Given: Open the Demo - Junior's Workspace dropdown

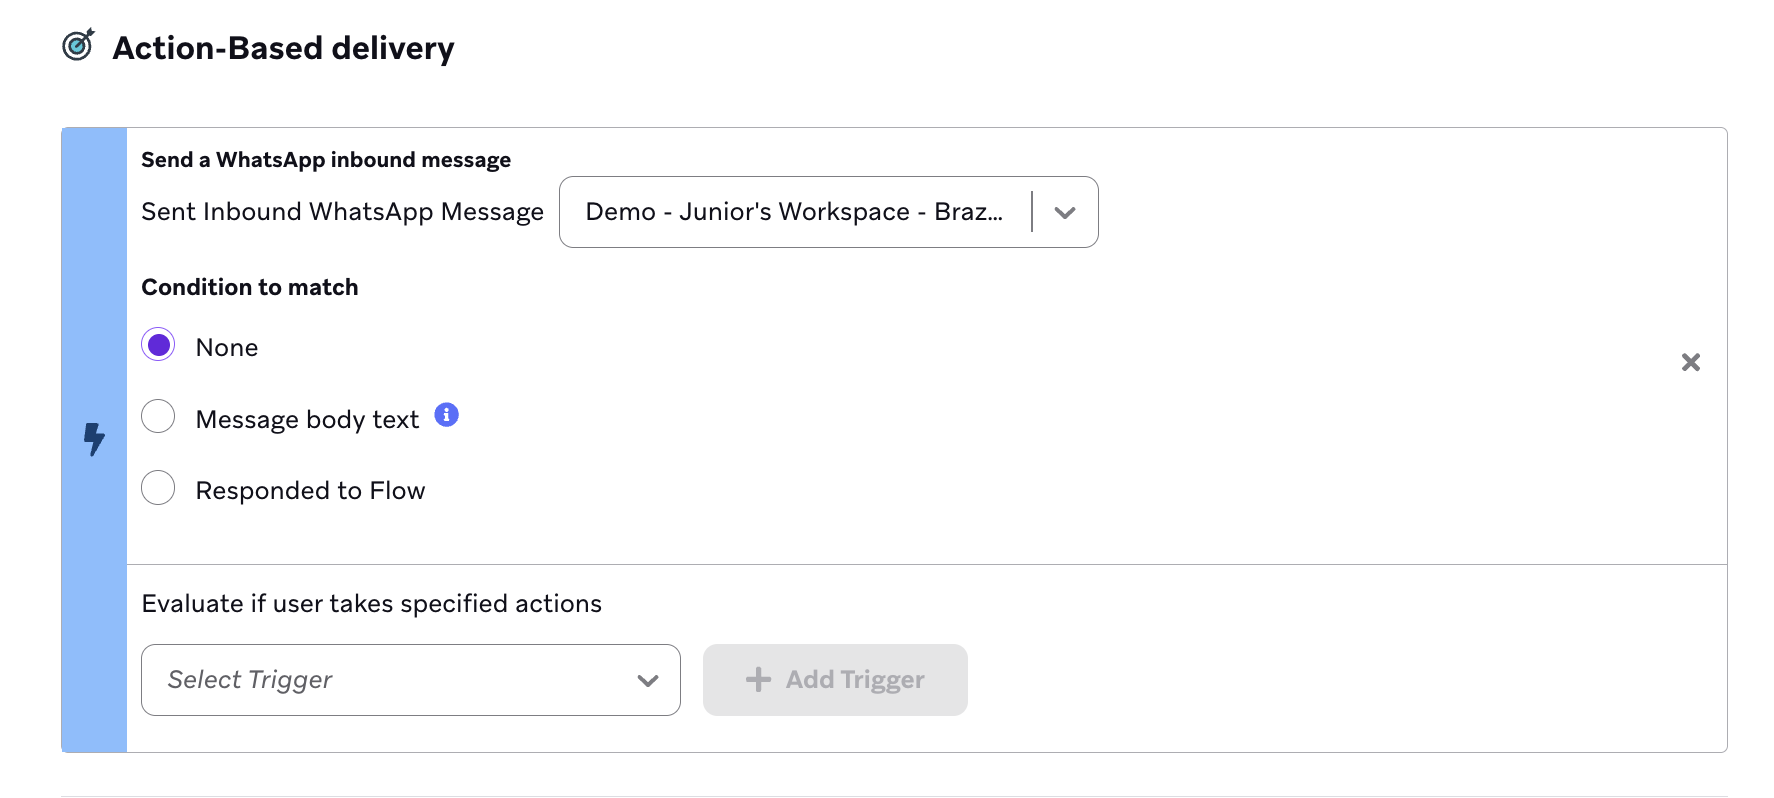Looking at the screenshot, I should pyautogui.click(x=794, y=212).
